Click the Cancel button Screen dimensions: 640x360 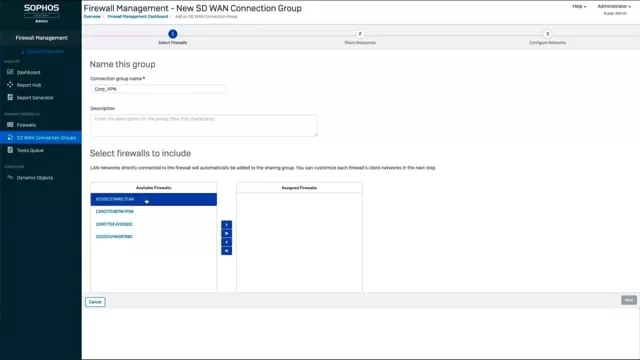pos(95,302)
